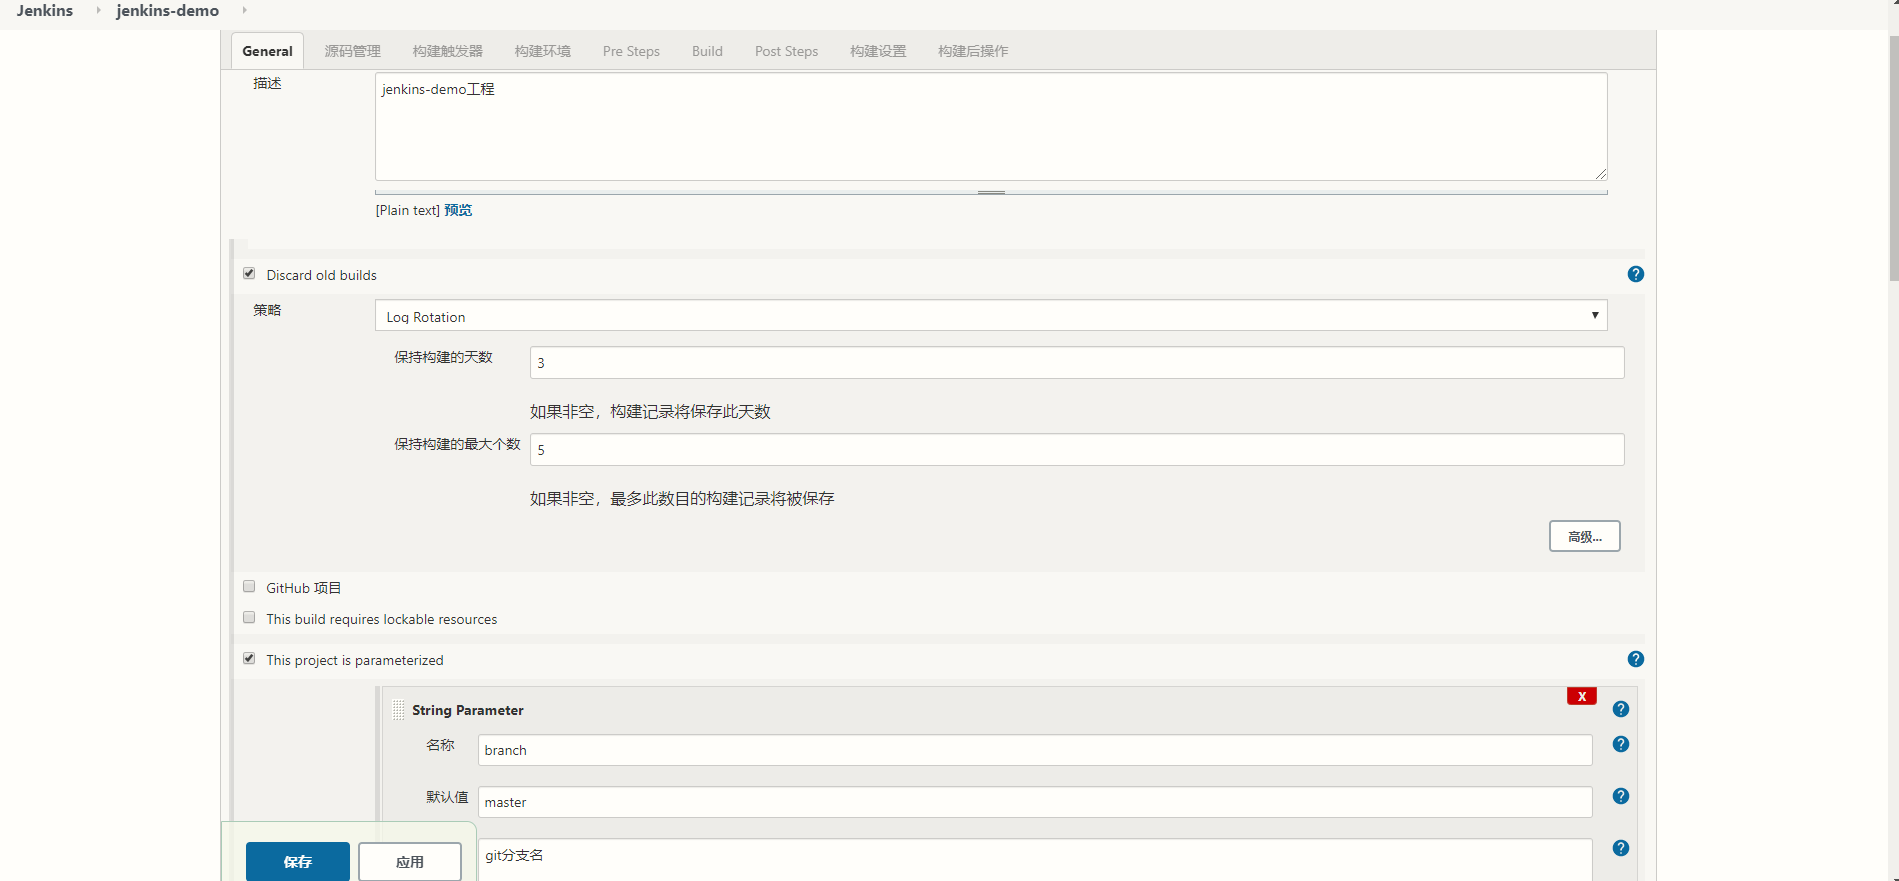
Task: Switch to Post Steps tab
Action: click(786, 51)
